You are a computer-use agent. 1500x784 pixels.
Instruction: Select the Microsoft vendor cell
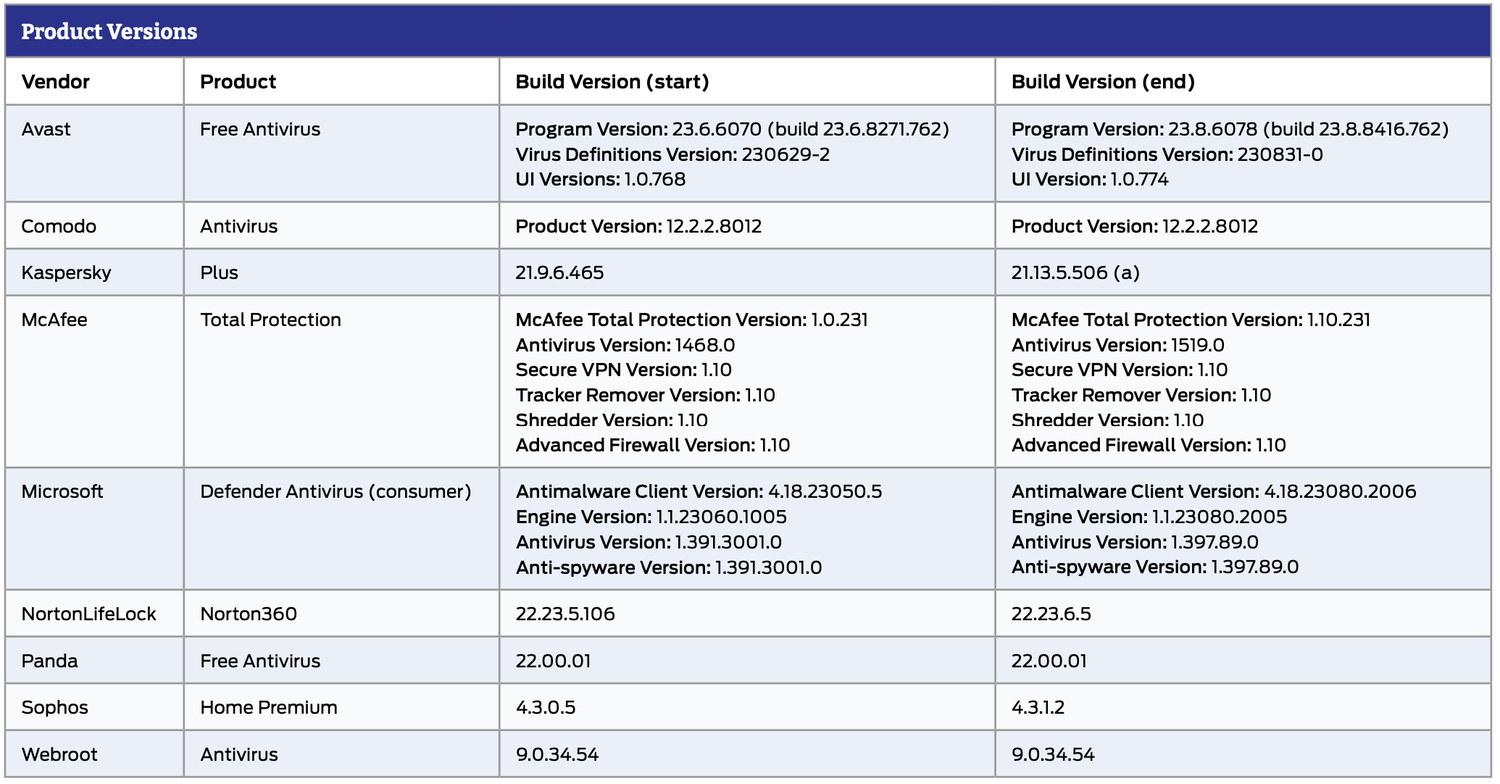tap(62, 492)
